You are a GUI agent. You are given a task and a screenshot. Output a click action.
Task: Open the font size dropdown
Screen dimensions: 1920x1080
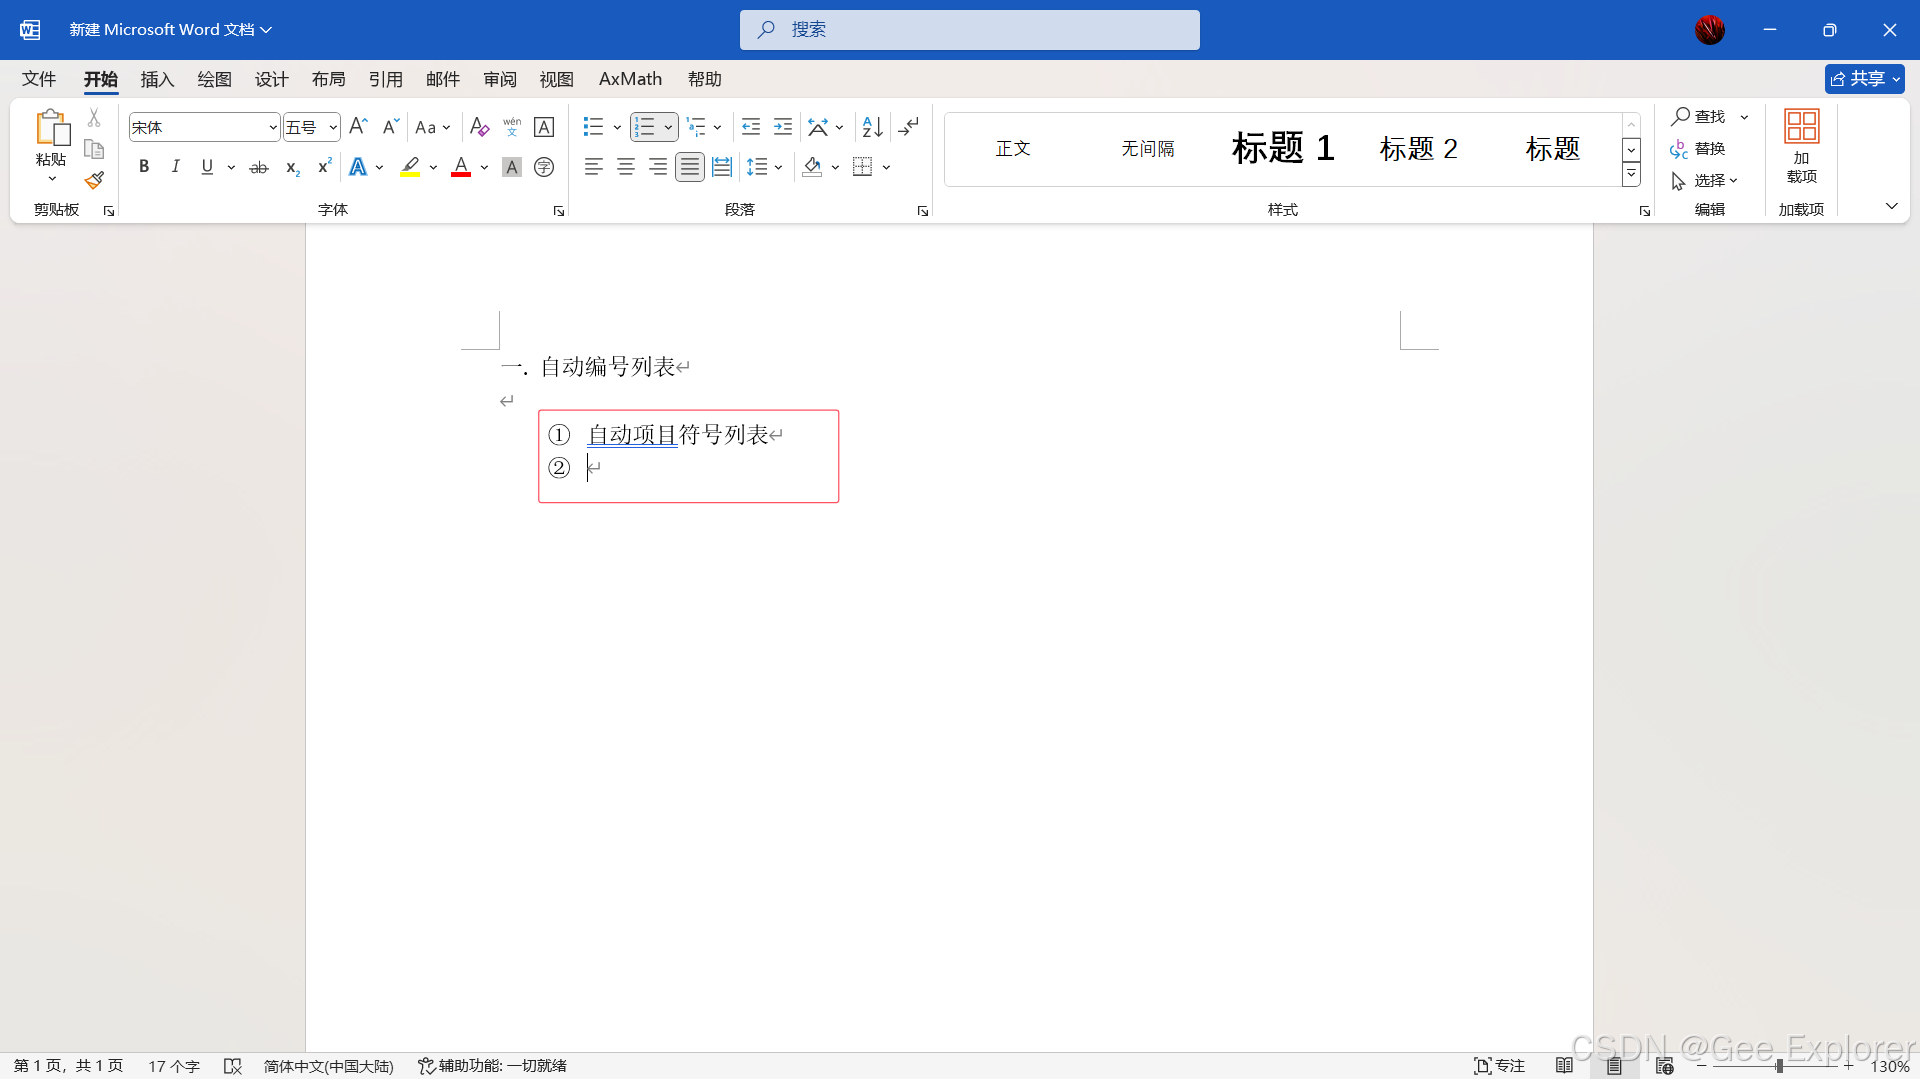click(x=333, y=127)
